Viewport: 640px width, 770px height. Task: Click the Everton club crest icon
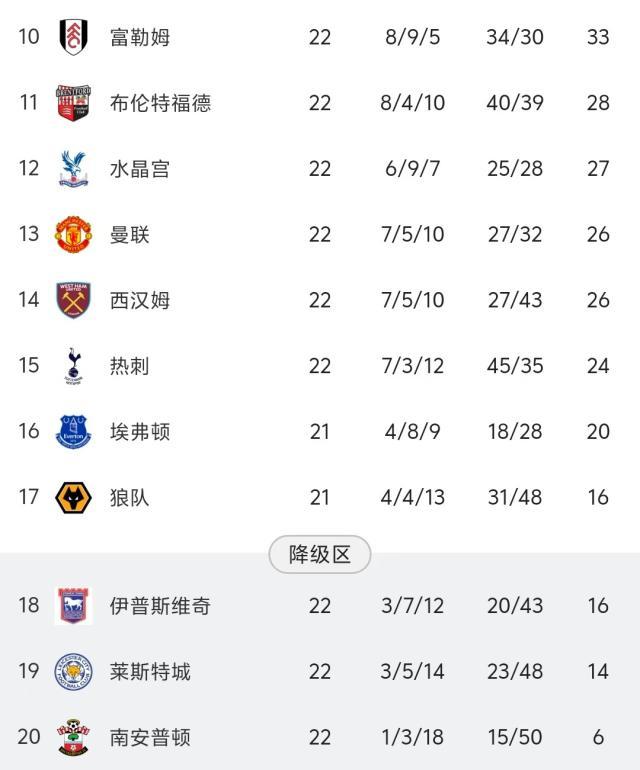(x=73, y=431)
